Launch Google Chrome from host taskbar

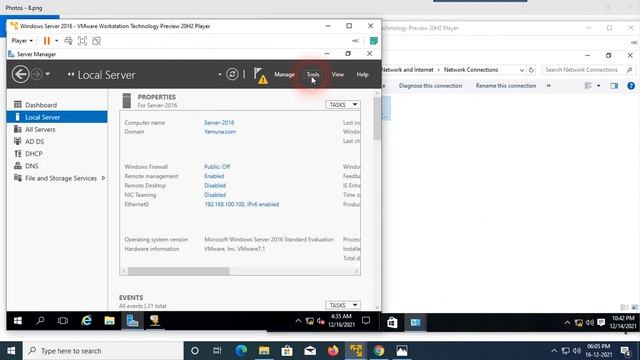(x=379, y=351)
